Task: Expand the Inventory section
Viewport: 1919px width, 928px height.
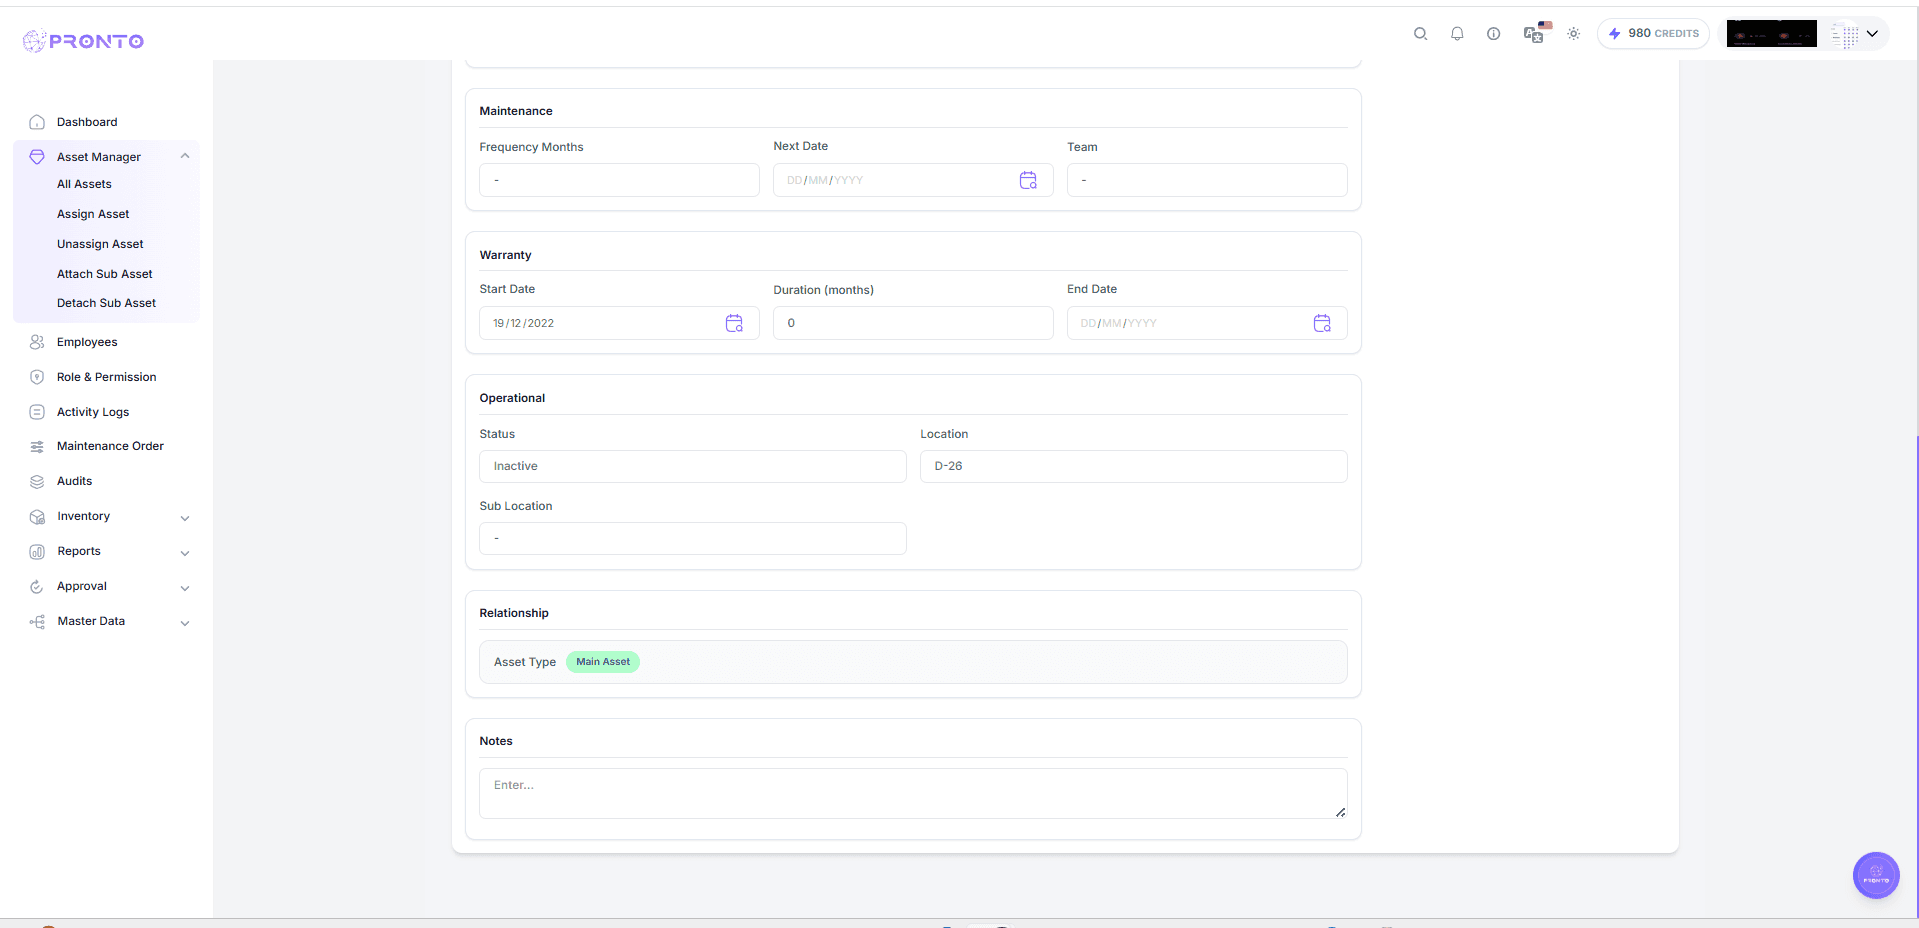Action: [x=185, y=518]
